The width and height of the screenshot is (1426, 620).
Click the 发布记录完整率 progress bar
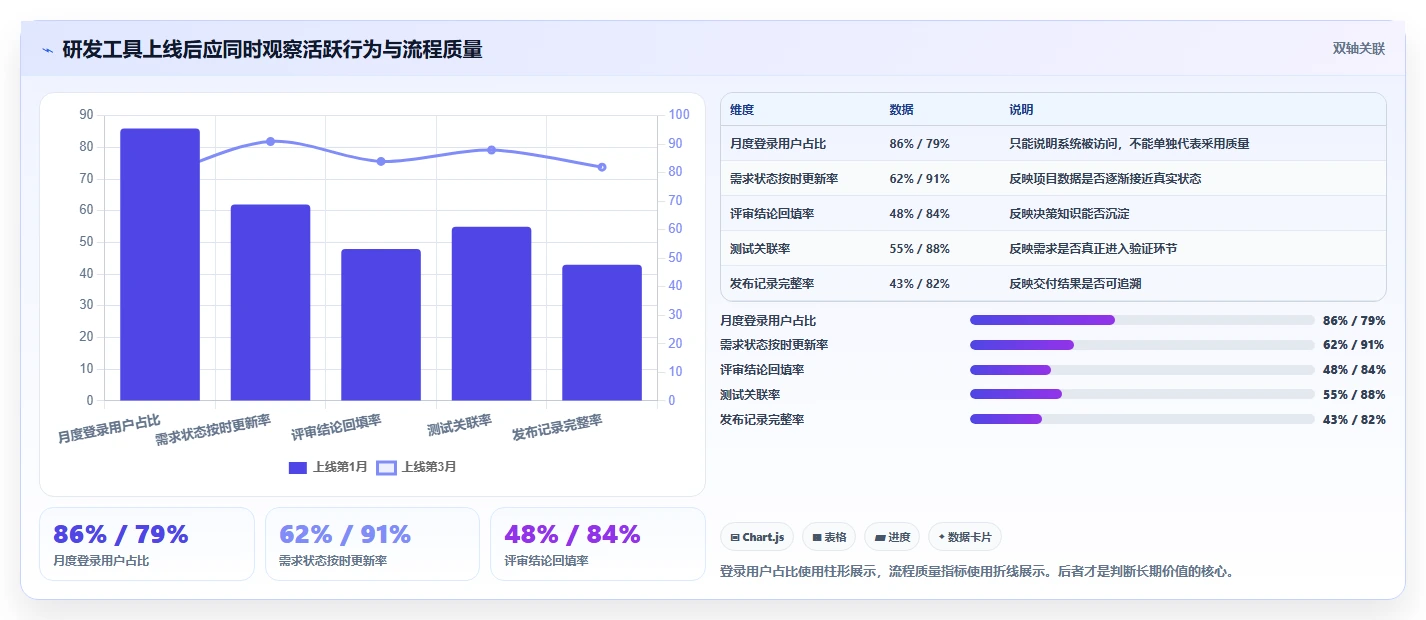(1142, 420)
